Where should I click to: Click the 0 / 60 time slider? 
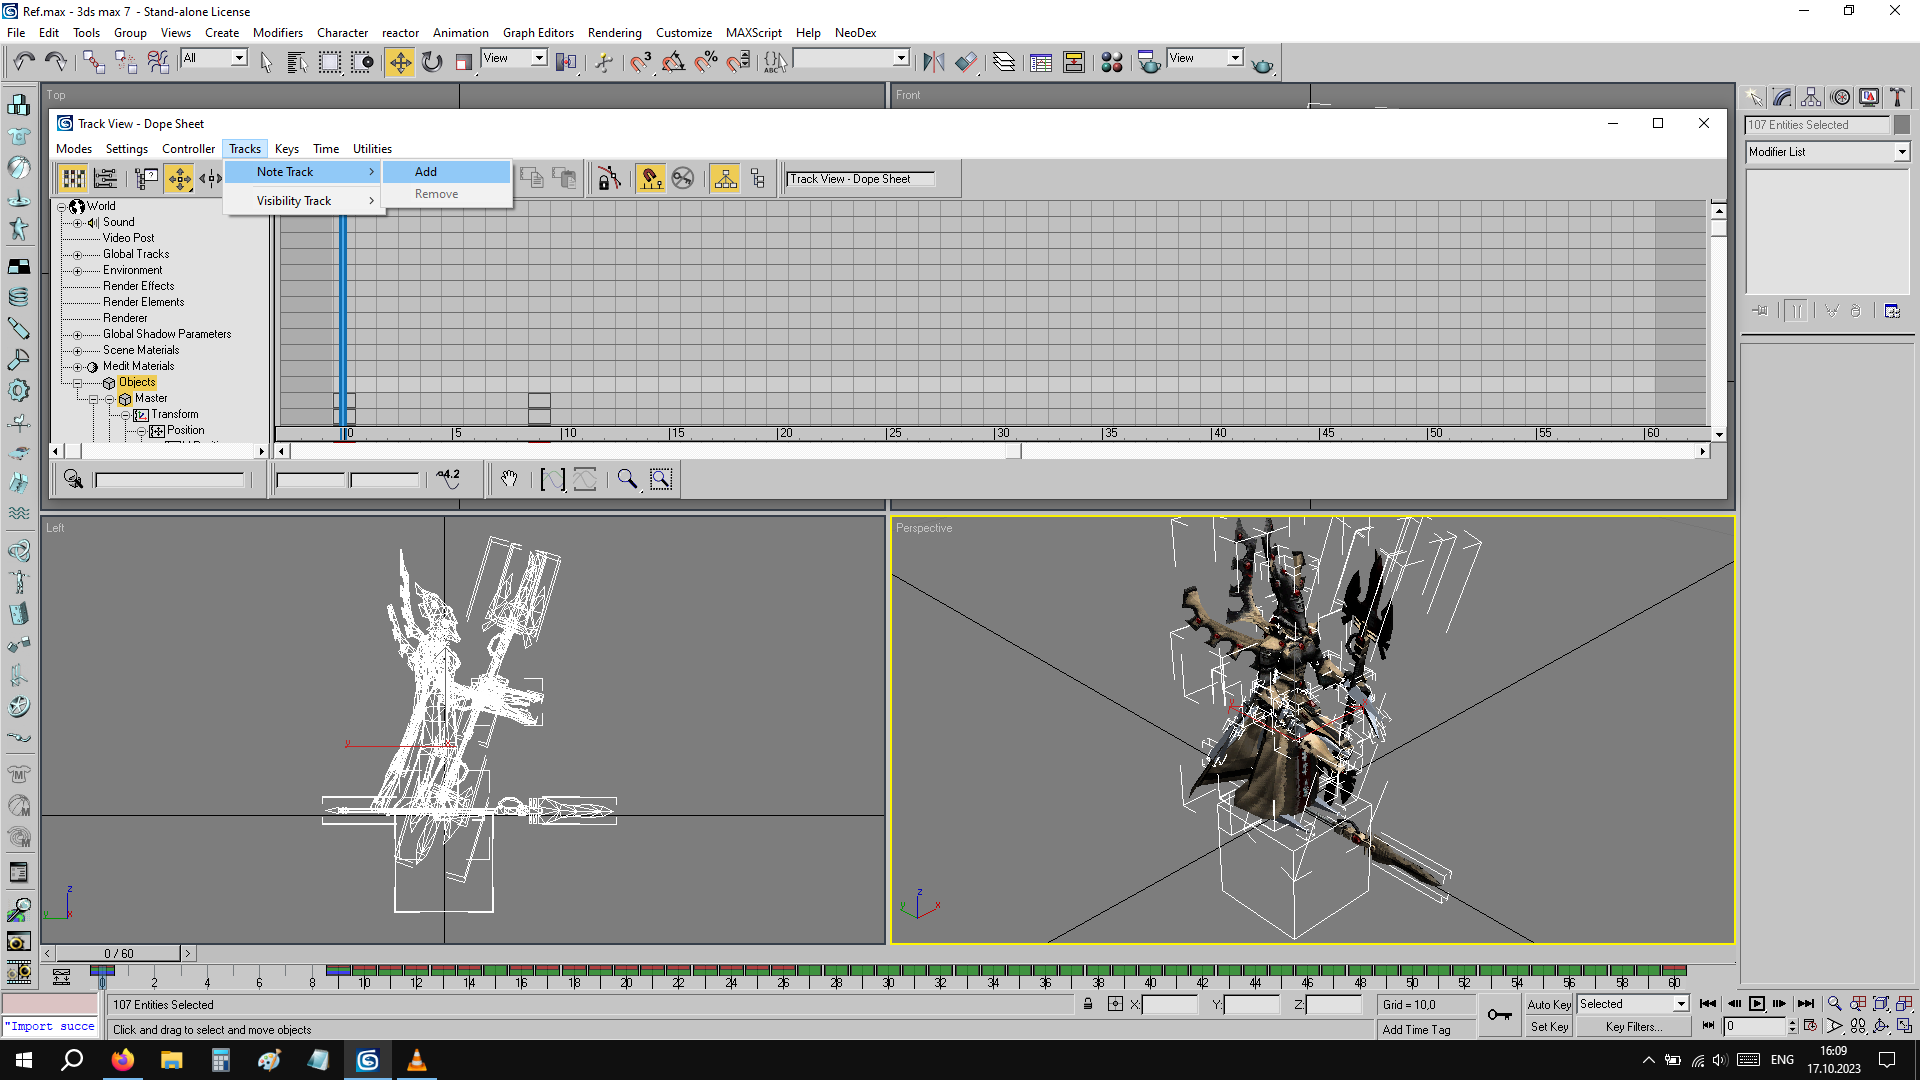pyautogui.click(x=118, y=954)
